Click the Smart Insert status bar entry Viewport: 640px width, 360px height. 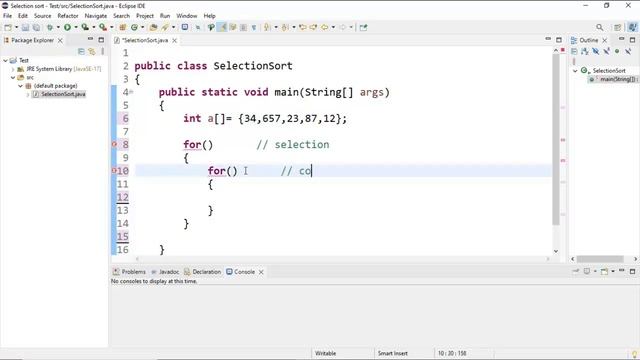[x=393, y=353]
